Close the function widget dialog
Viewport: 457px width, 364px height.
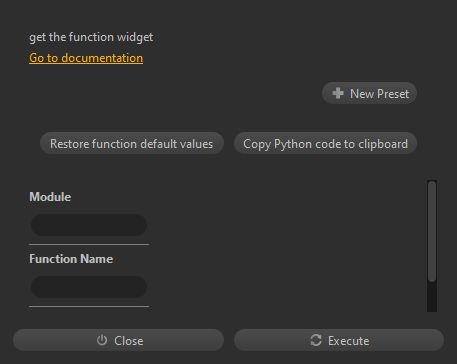coord(118,340)
